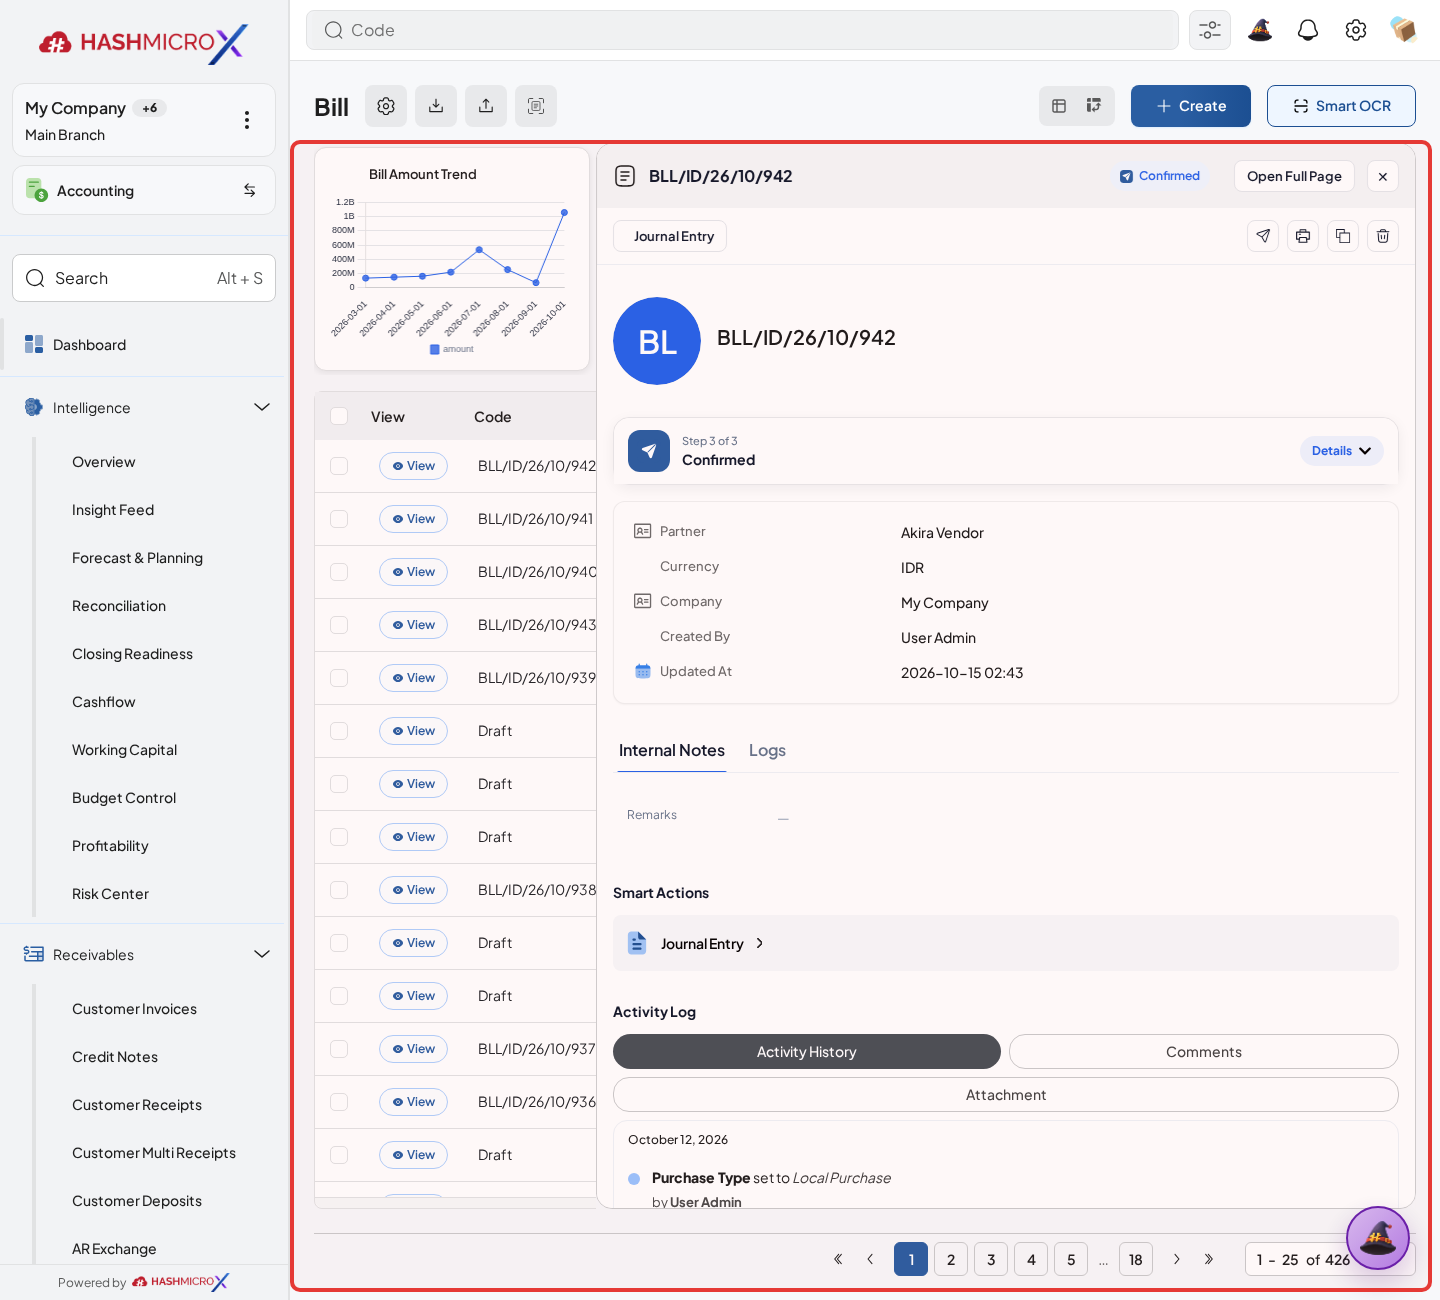The width and height of the screenshot is (1440, 1300).
Task: Open the filter sliders icon by search bar
Action: [x=1210, y=30]
